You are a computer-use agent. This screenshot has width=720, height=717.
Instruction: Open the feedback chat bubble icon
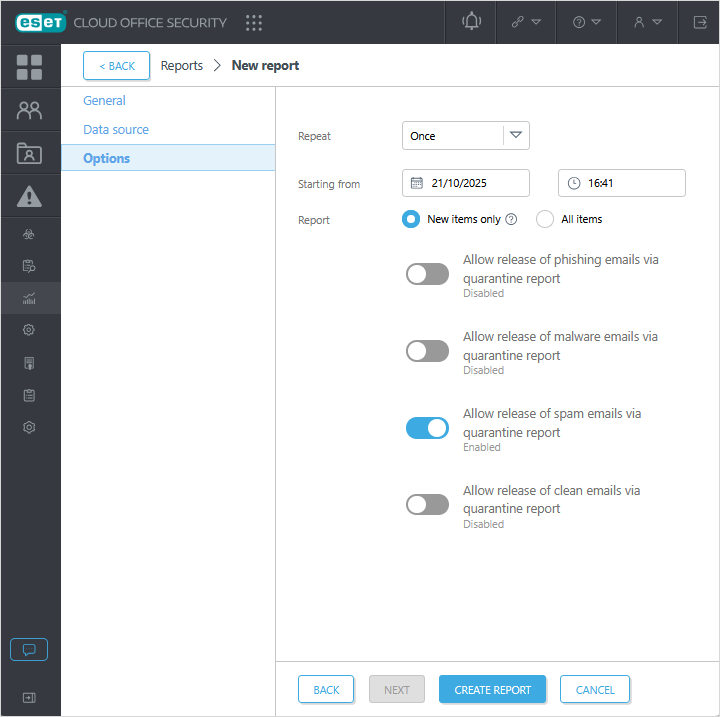(29, 649)
